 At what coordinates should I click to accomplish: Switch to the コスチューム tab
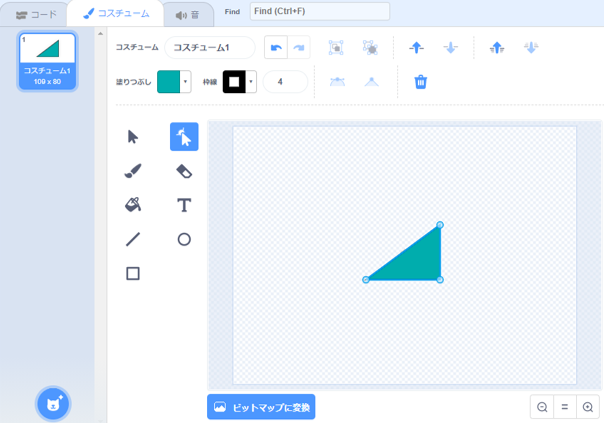116,14
